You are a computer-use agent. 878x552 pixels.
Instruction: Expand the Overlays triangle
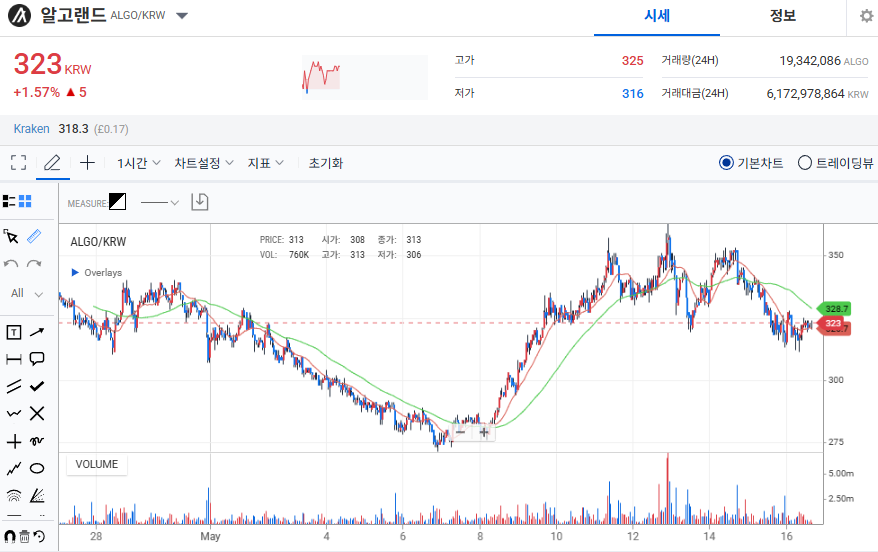click(x=75, y=273)
